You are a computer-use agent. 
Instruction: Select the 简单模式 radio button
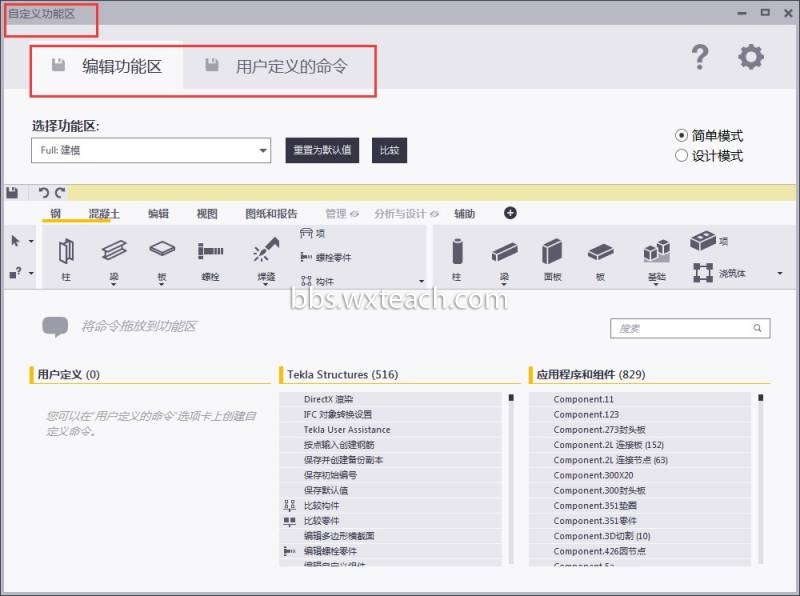[681, 136]
